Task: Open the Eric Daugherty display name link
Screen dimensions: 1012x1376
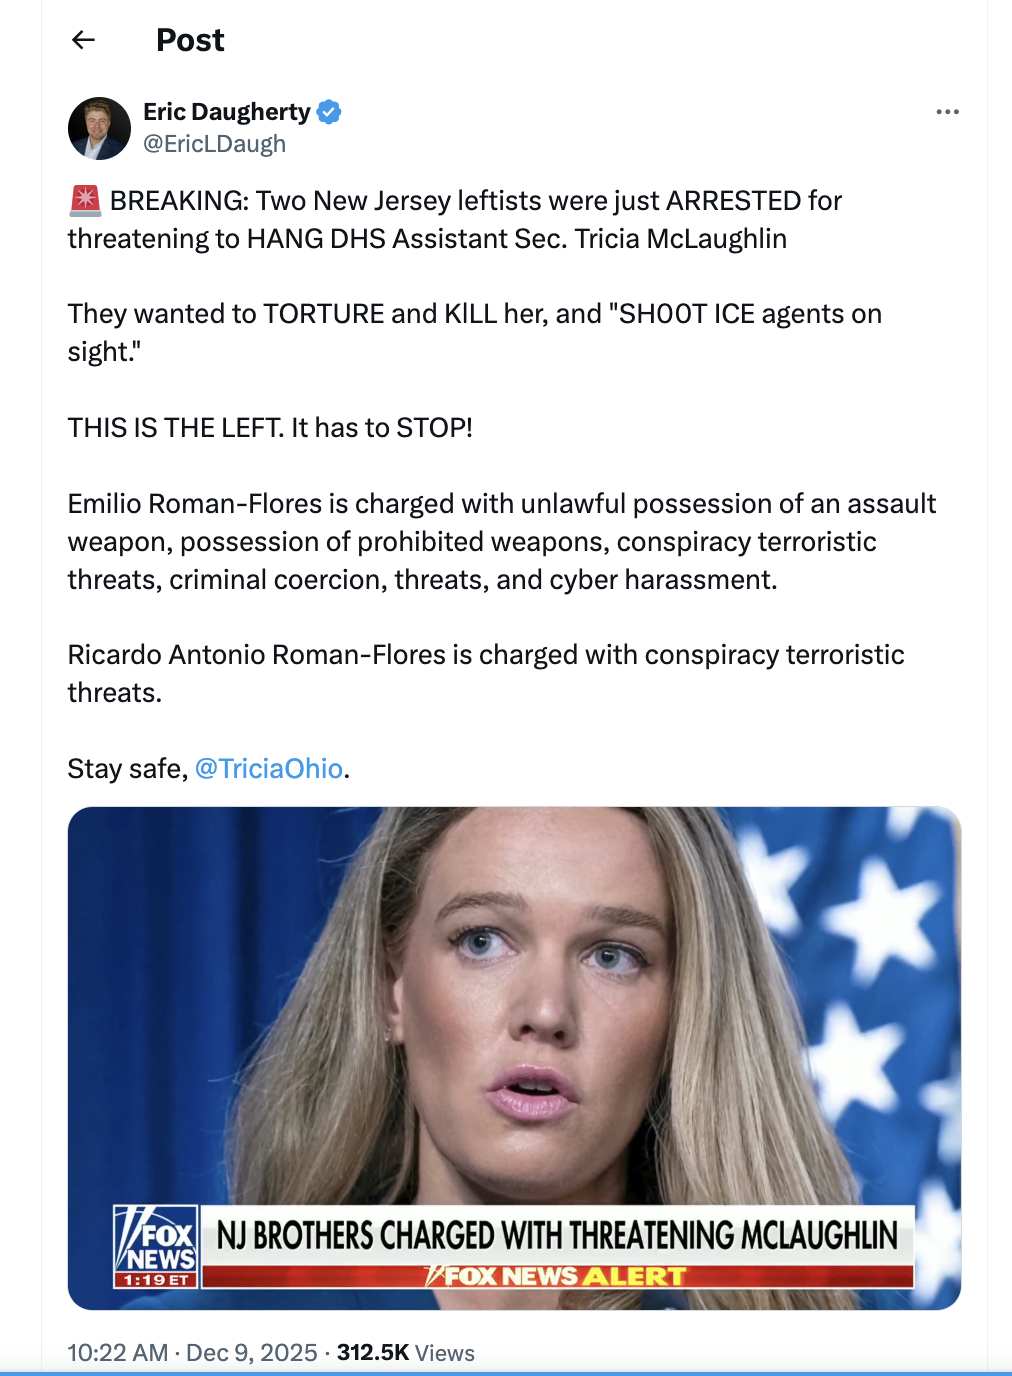Action: coord(227,112)
